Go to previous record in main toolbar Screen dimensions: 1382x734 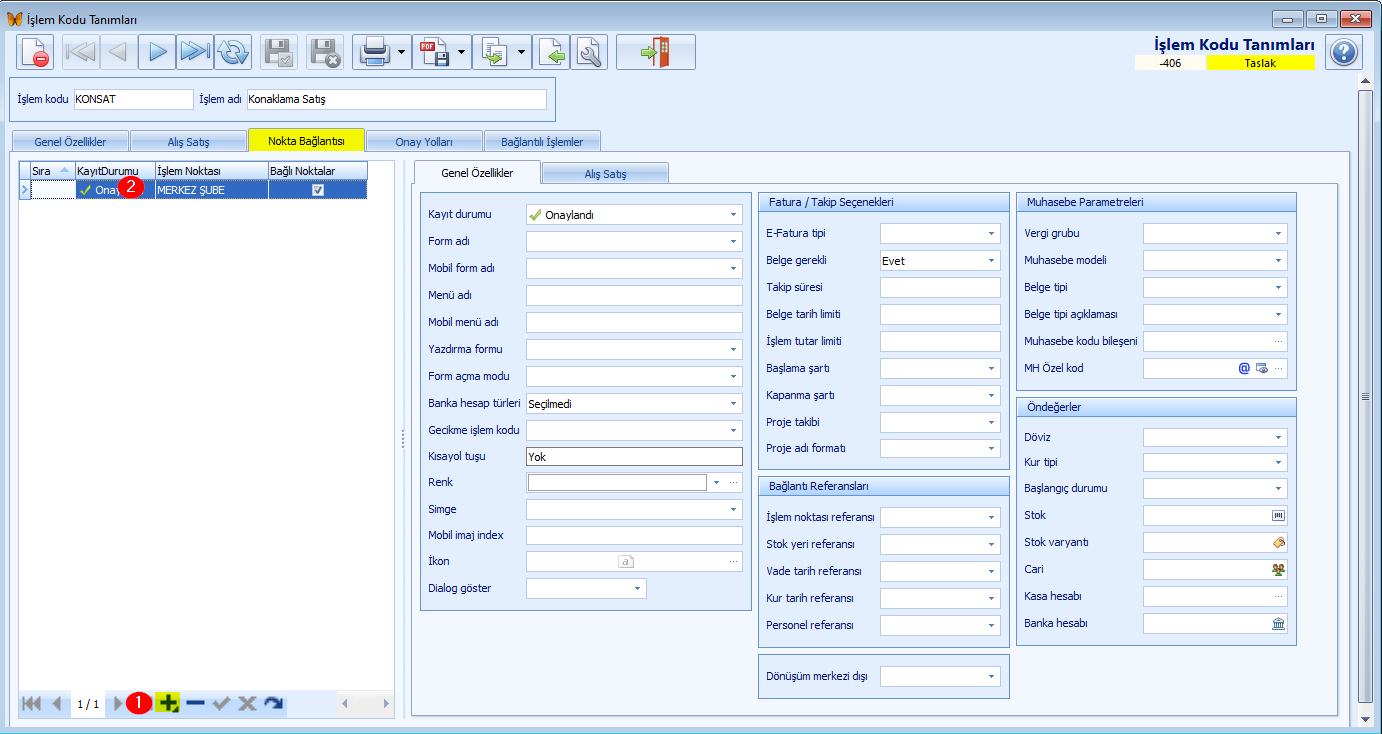pyautogui.click(x=119, y=52)
